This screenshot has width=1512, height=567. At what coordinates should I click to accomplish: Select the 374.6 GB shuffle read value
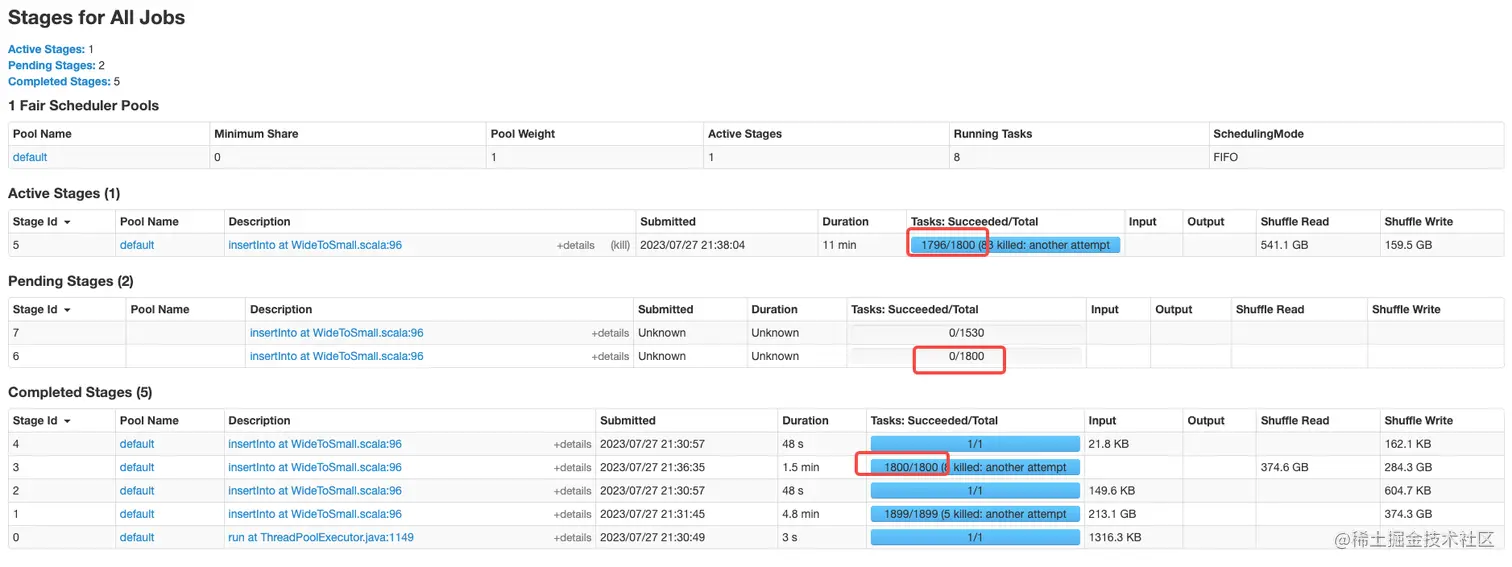pyautogui.click(x=1285, y=467)
